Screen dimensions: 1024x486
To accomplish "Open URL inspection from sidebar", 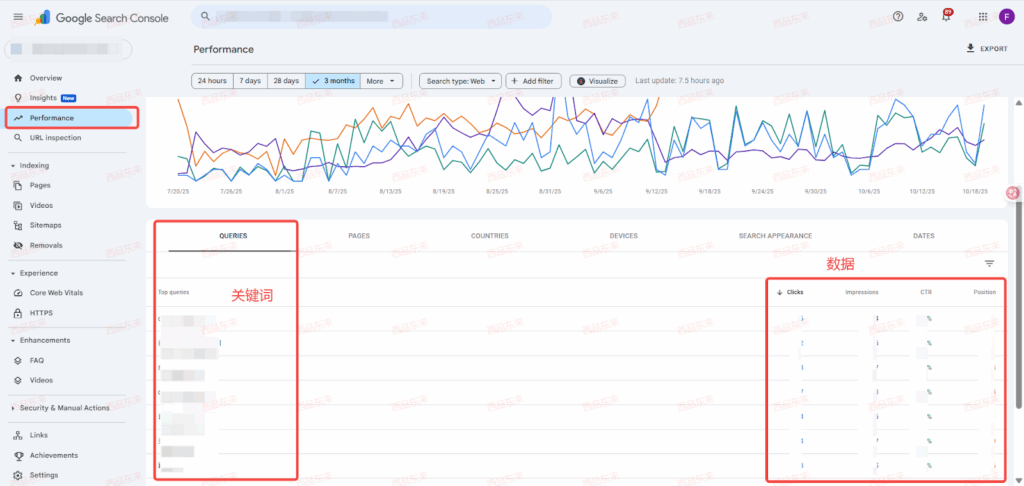I will [55, 138].
